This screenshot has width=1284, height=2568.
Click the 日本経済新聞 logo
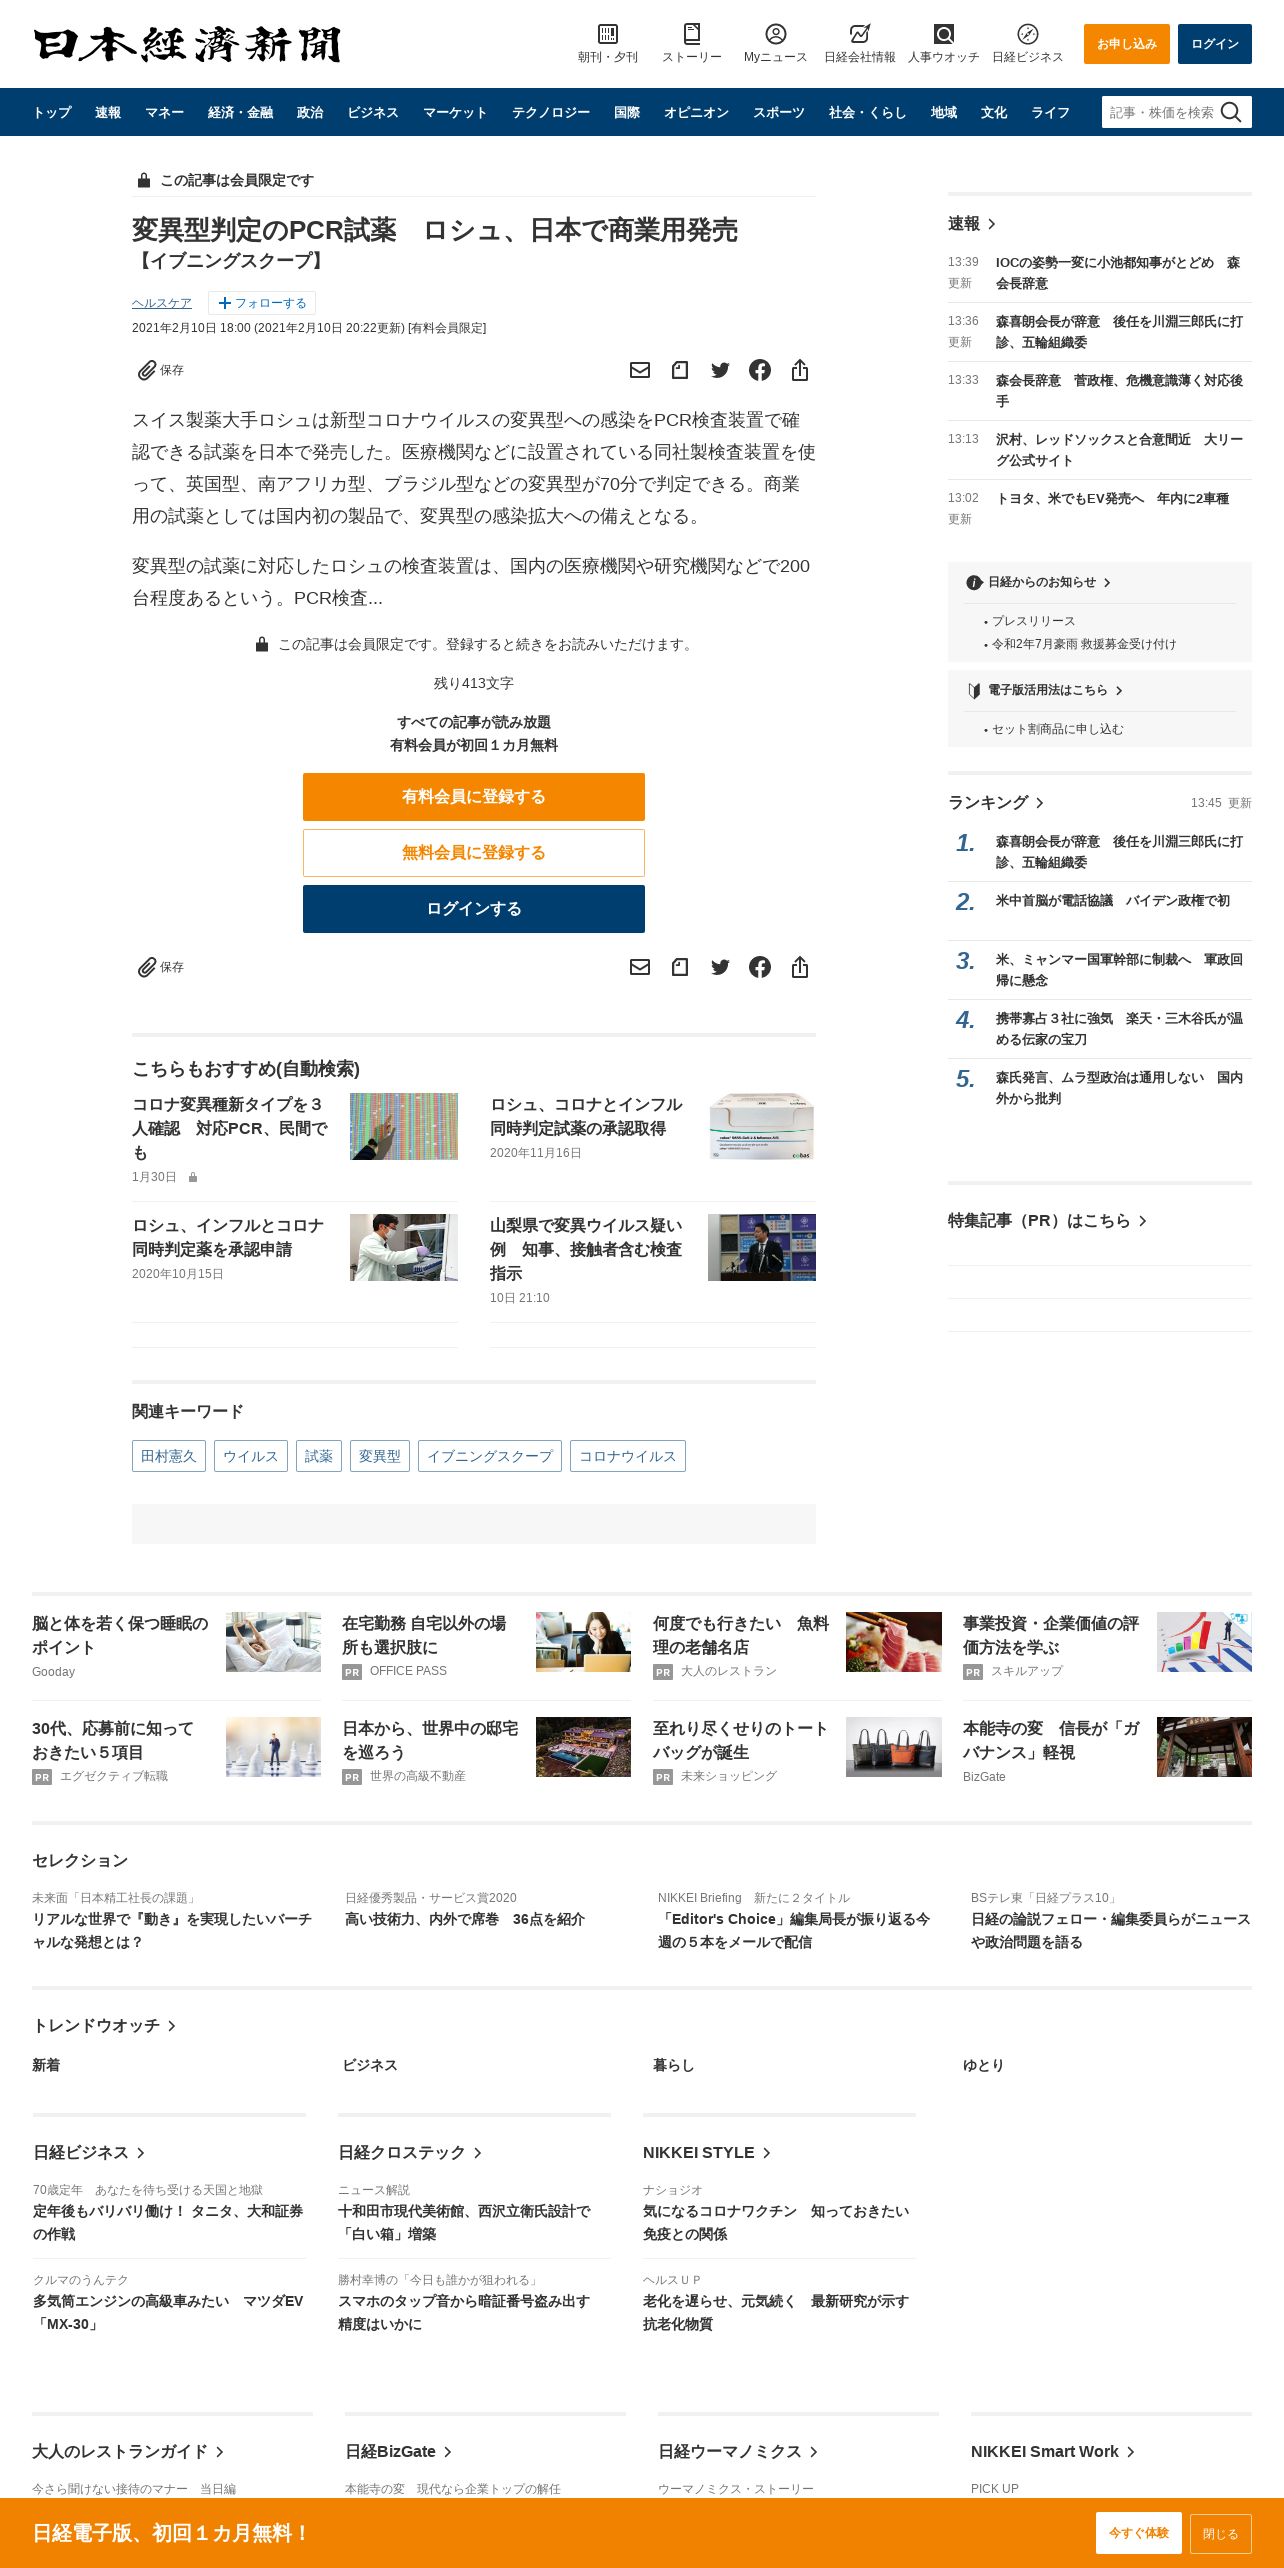point(187,44)
